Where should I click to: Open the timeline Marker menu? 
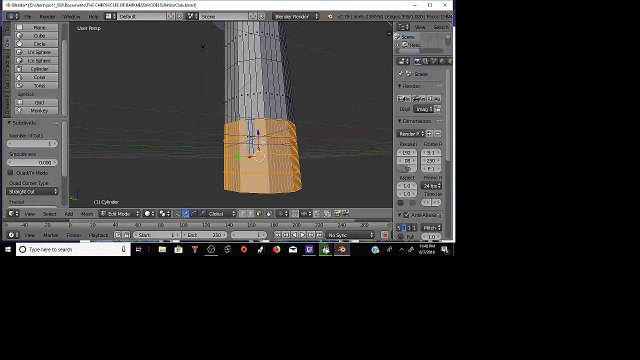click(51, 235)
